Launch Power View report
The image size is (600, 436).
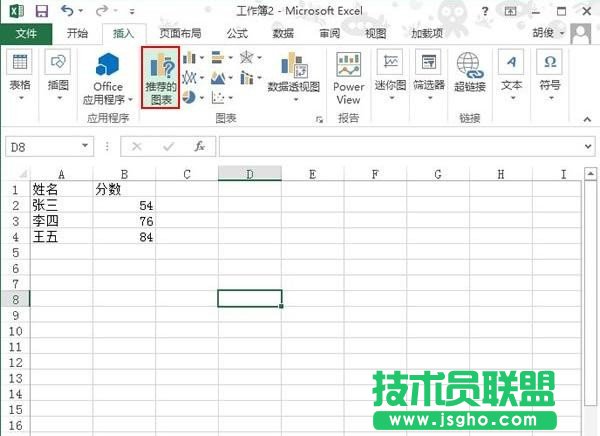348,78
